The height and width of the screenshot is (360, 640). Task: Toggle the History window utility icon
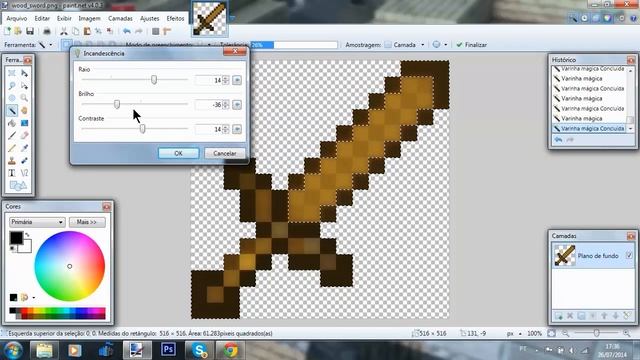(584, 18)
